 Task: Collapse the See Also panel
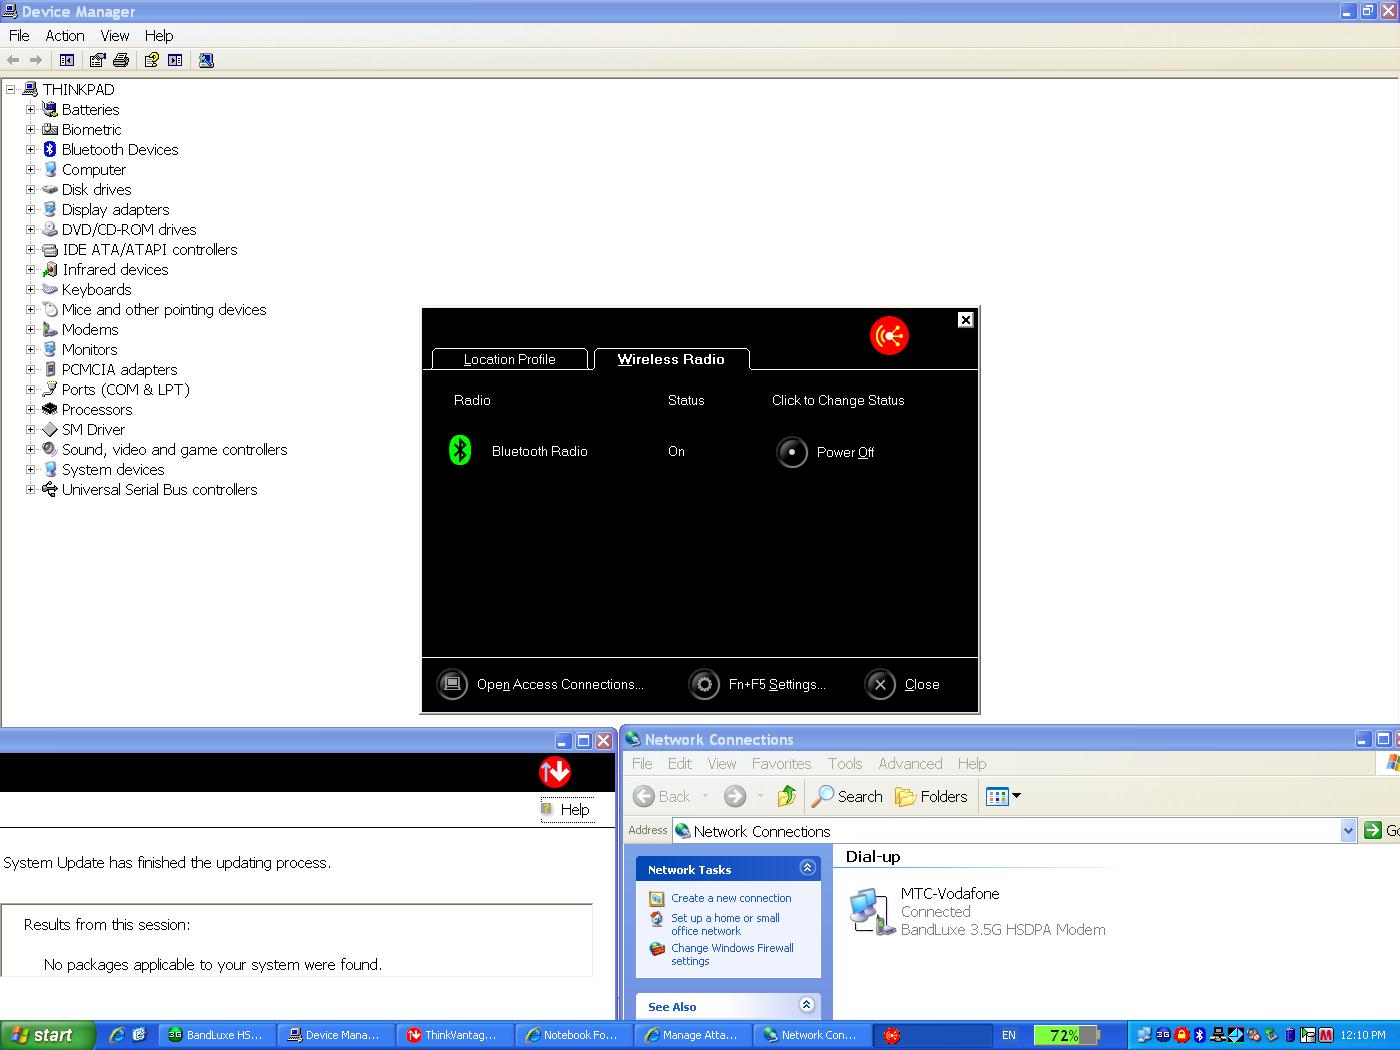pyautogui.click(x=807, y=1005)
